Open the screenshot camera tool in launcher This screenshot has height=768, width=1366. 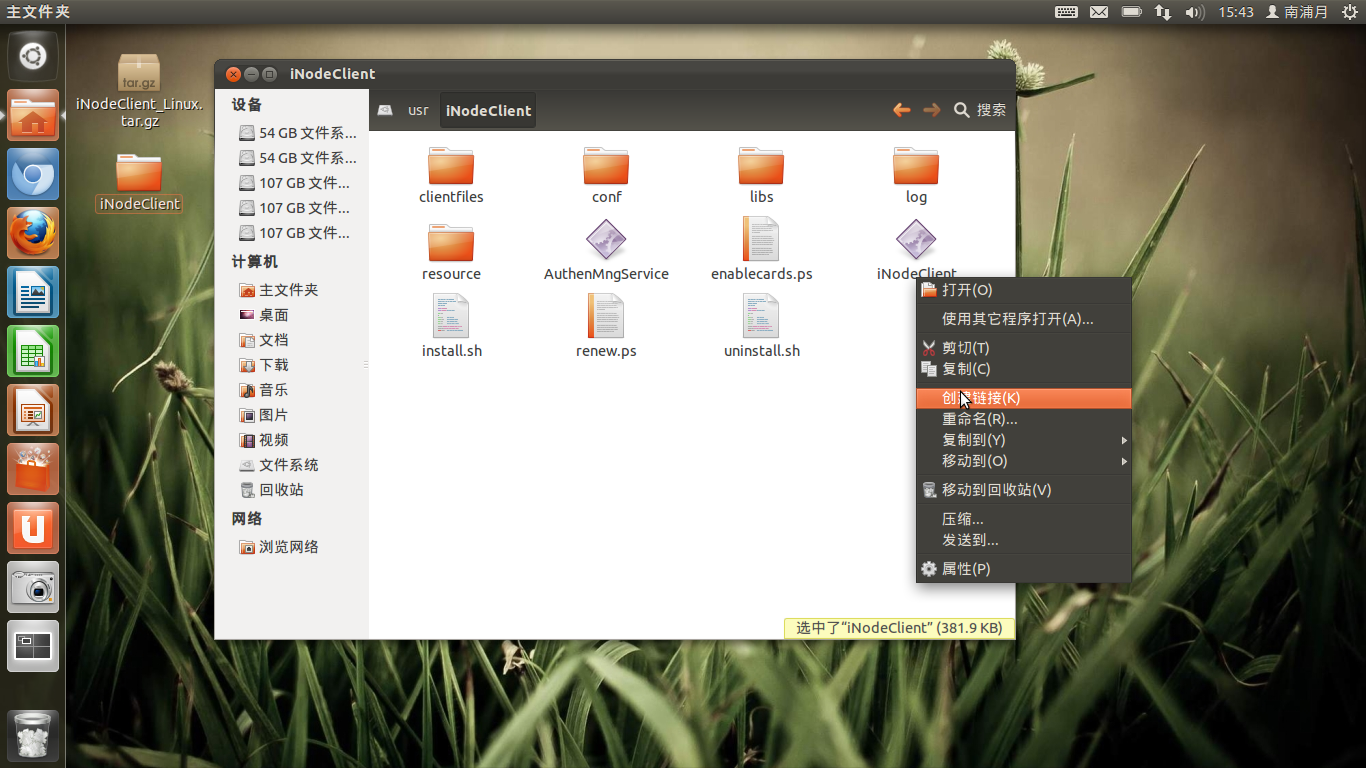(33, 587)
